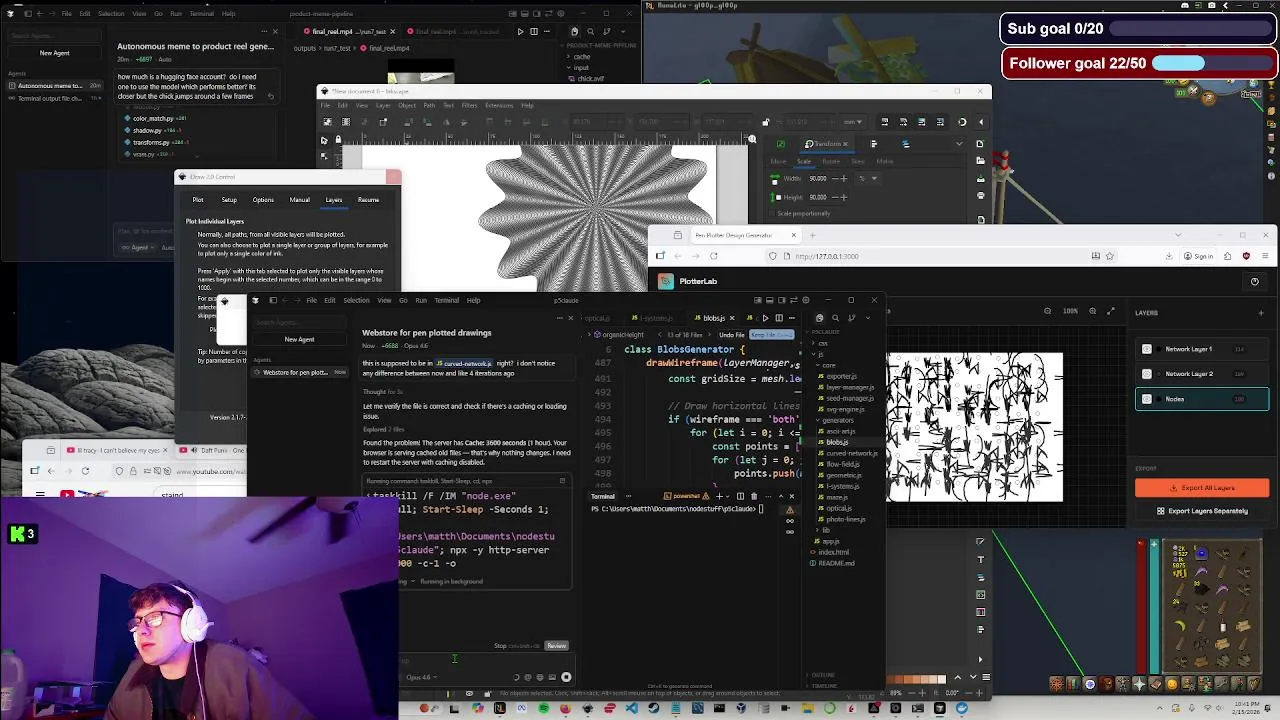Viewport: 1280px width, 720px height.
Task: Toggle visibility eye of Network Layer 2
Action: (x=1147, y=374)
